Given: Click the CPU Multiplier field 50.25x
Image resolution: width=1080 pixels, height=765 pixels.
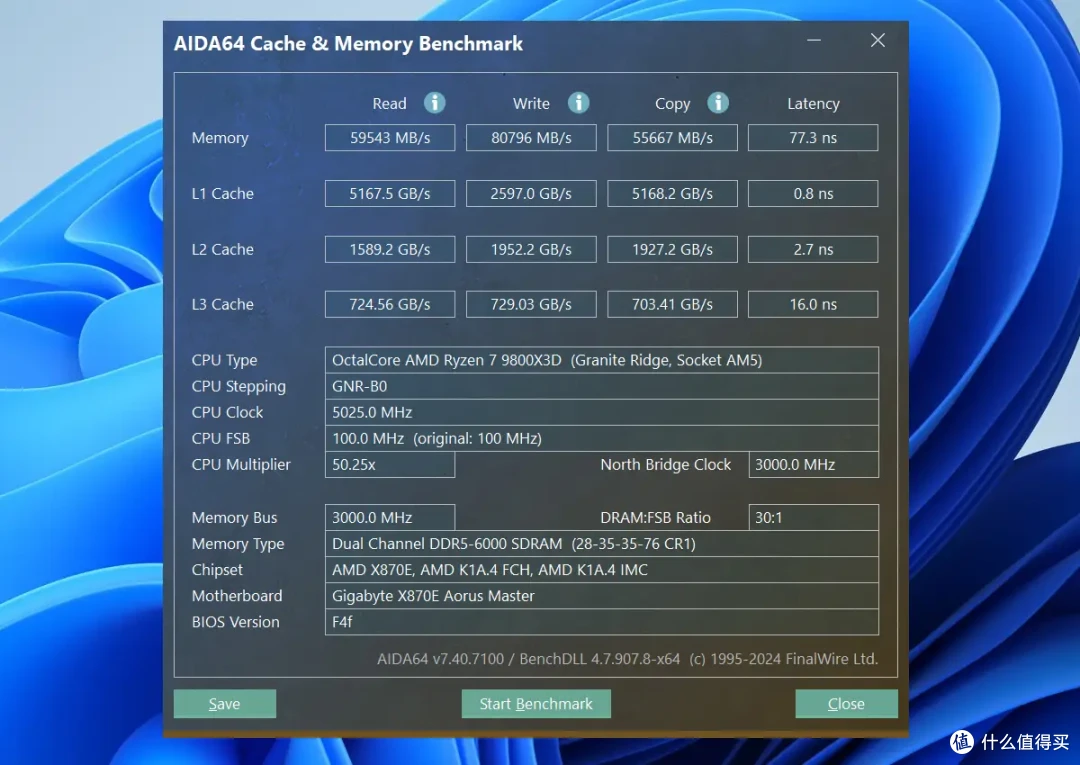Looking at the screenshot, I should tap(390, 465).
